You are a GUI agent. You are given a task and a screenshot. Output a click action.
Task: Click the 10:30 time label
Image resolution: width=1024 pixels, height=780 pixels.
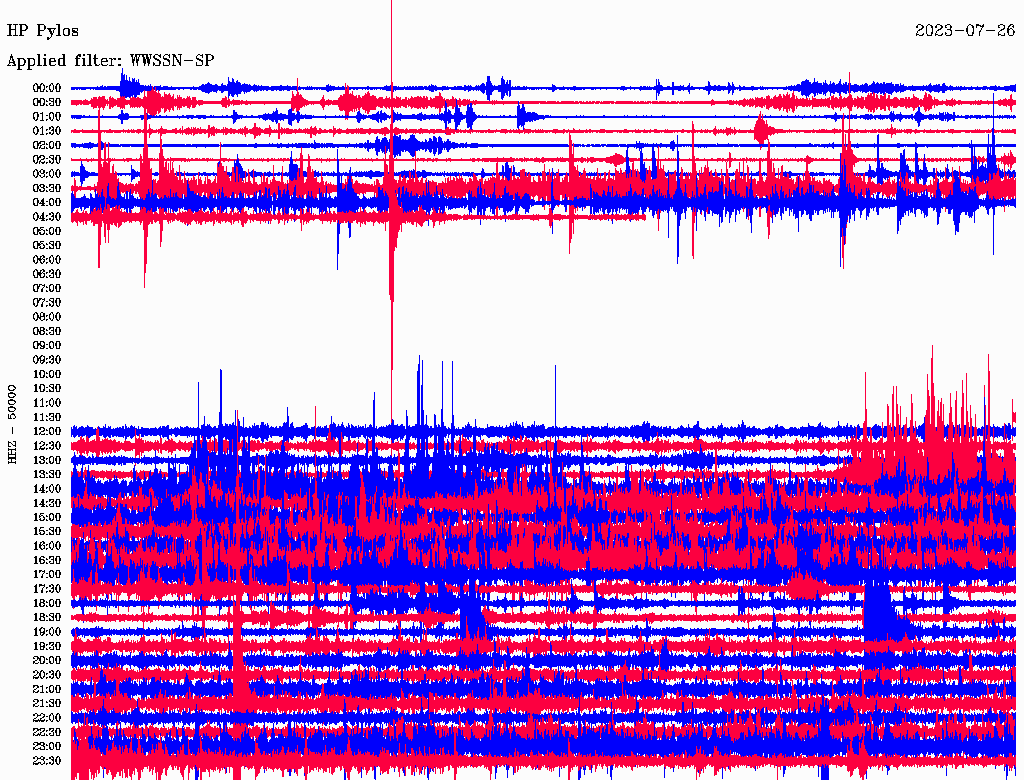47,388
